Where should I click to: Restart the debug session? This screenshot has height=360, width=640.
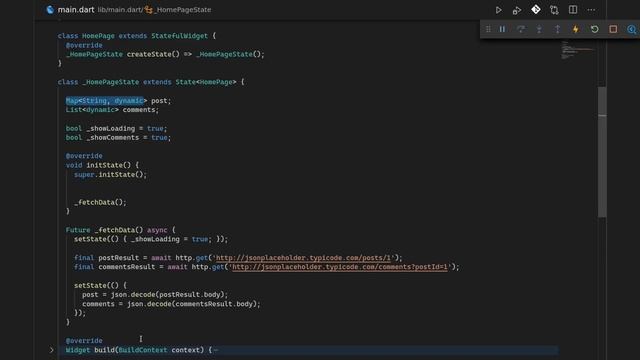[594, 29]
